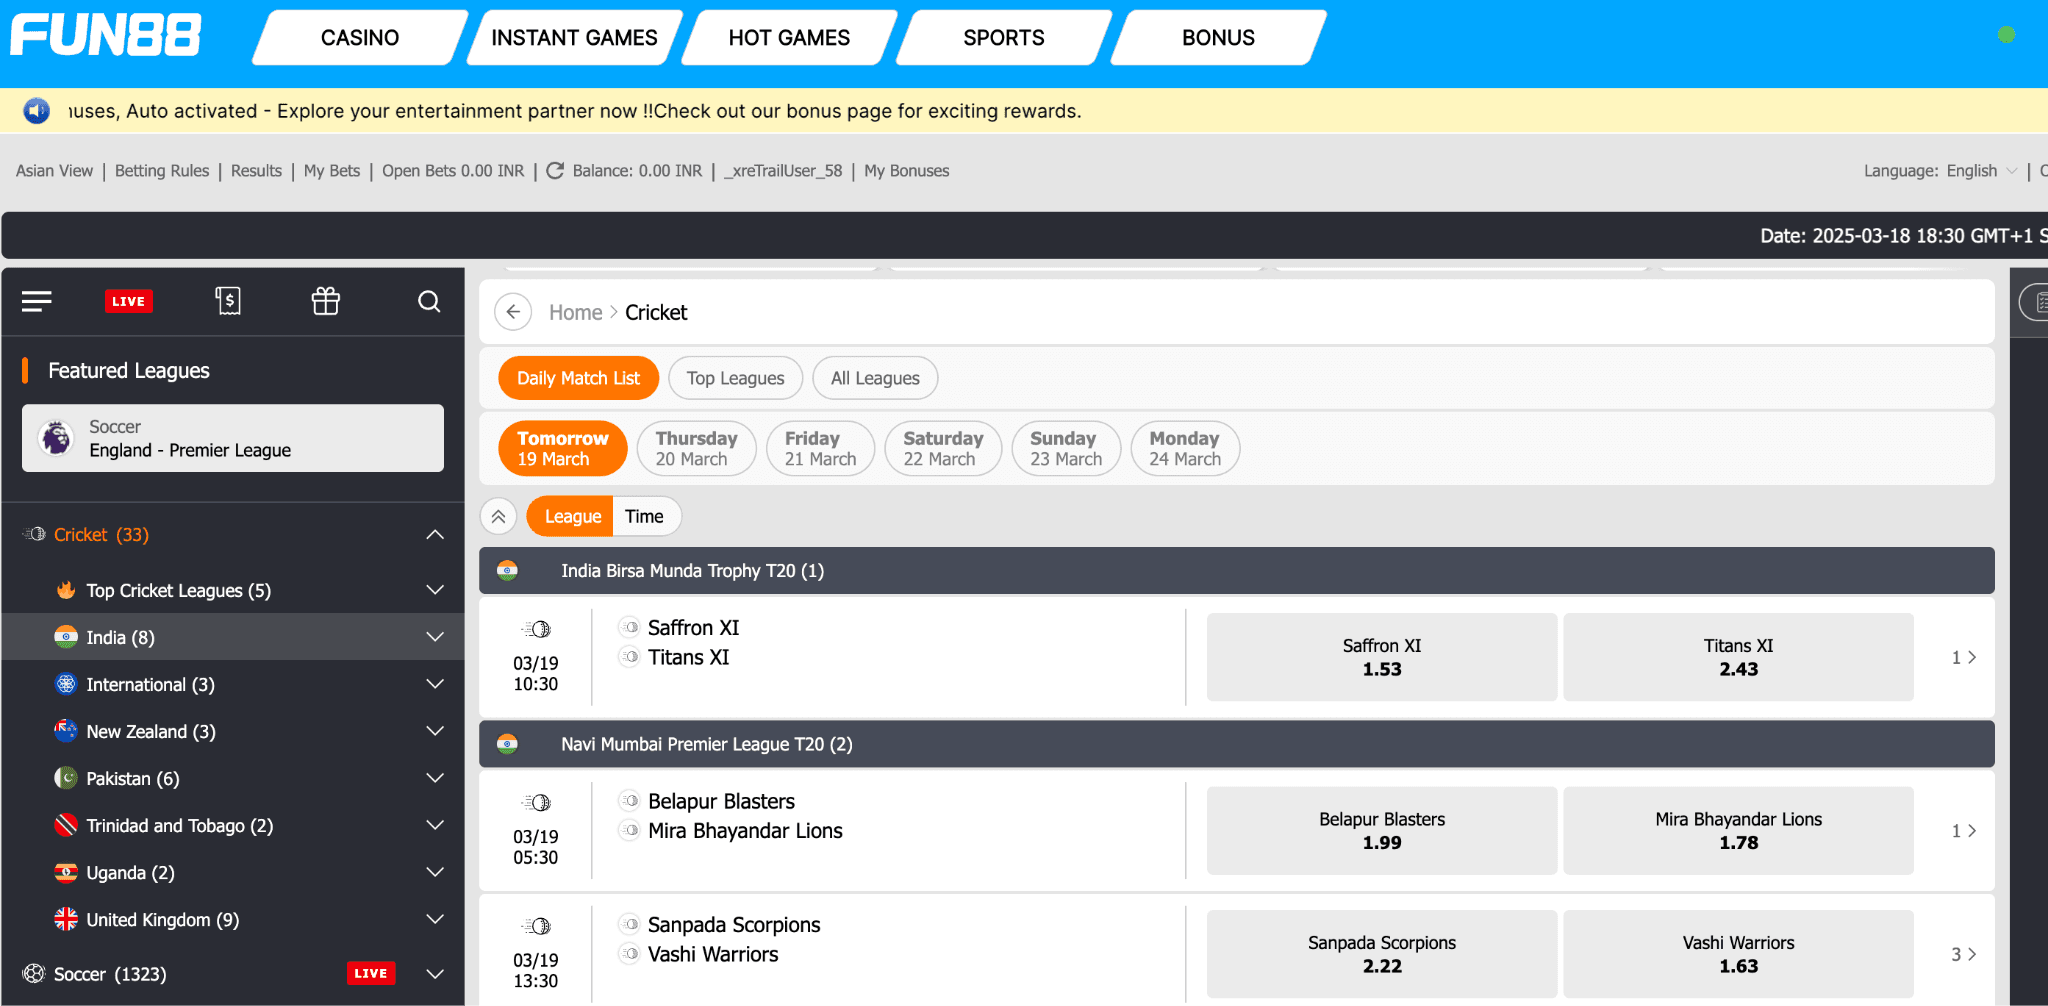Open the CASINO tab

point(358,37)
